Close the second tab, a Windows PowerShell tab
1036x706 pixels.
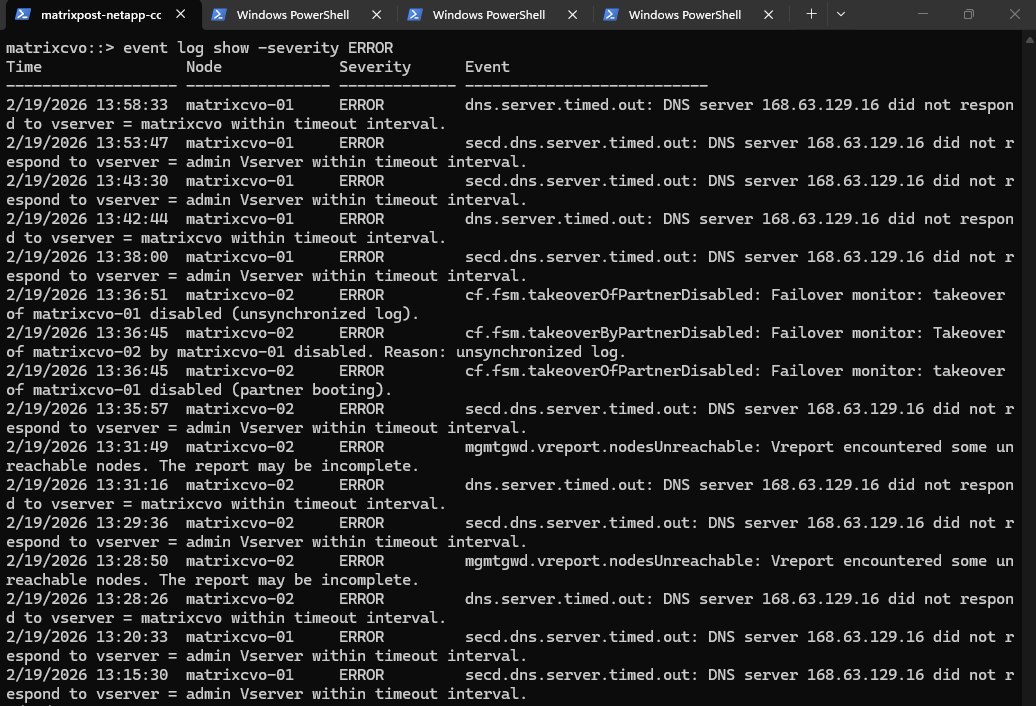[377, 15]
